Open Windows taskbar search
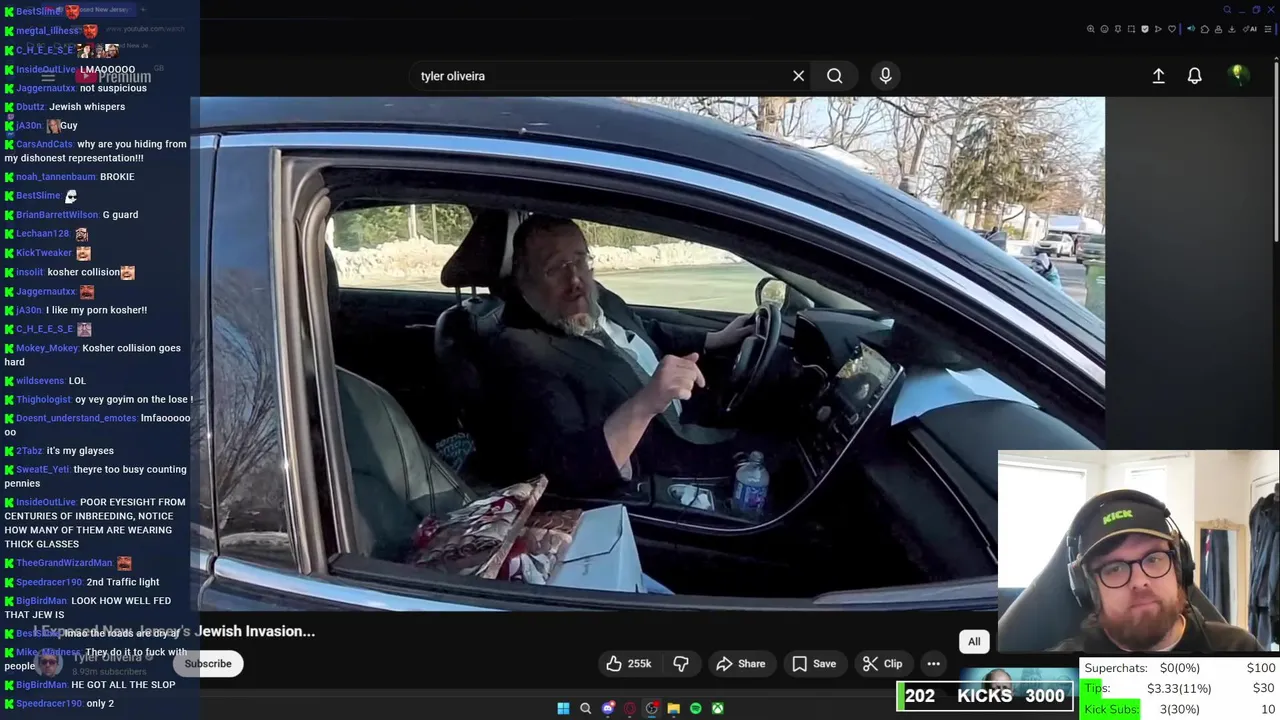The width and height of the screenshot is (1280, 720). pos(585,708)
